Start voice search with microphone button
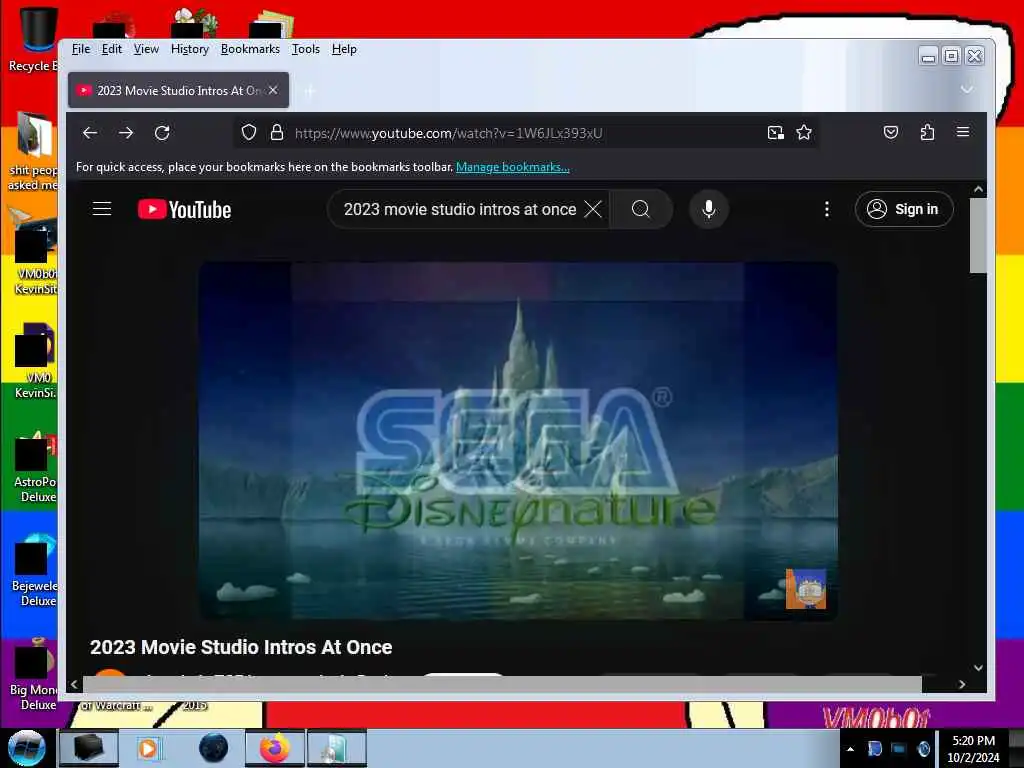The height and width of the screenshot is (768, 1024). click(709, 209)
